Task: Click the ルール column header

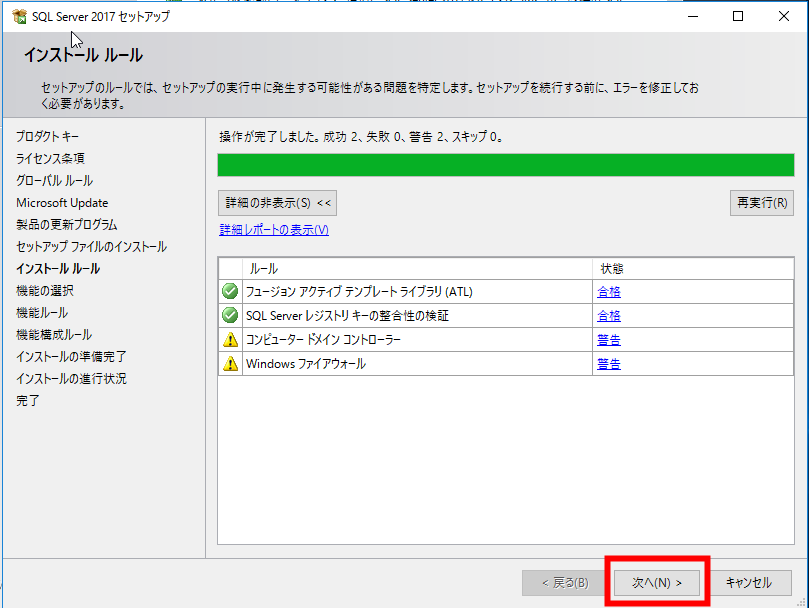Action: tap(417, 269)
